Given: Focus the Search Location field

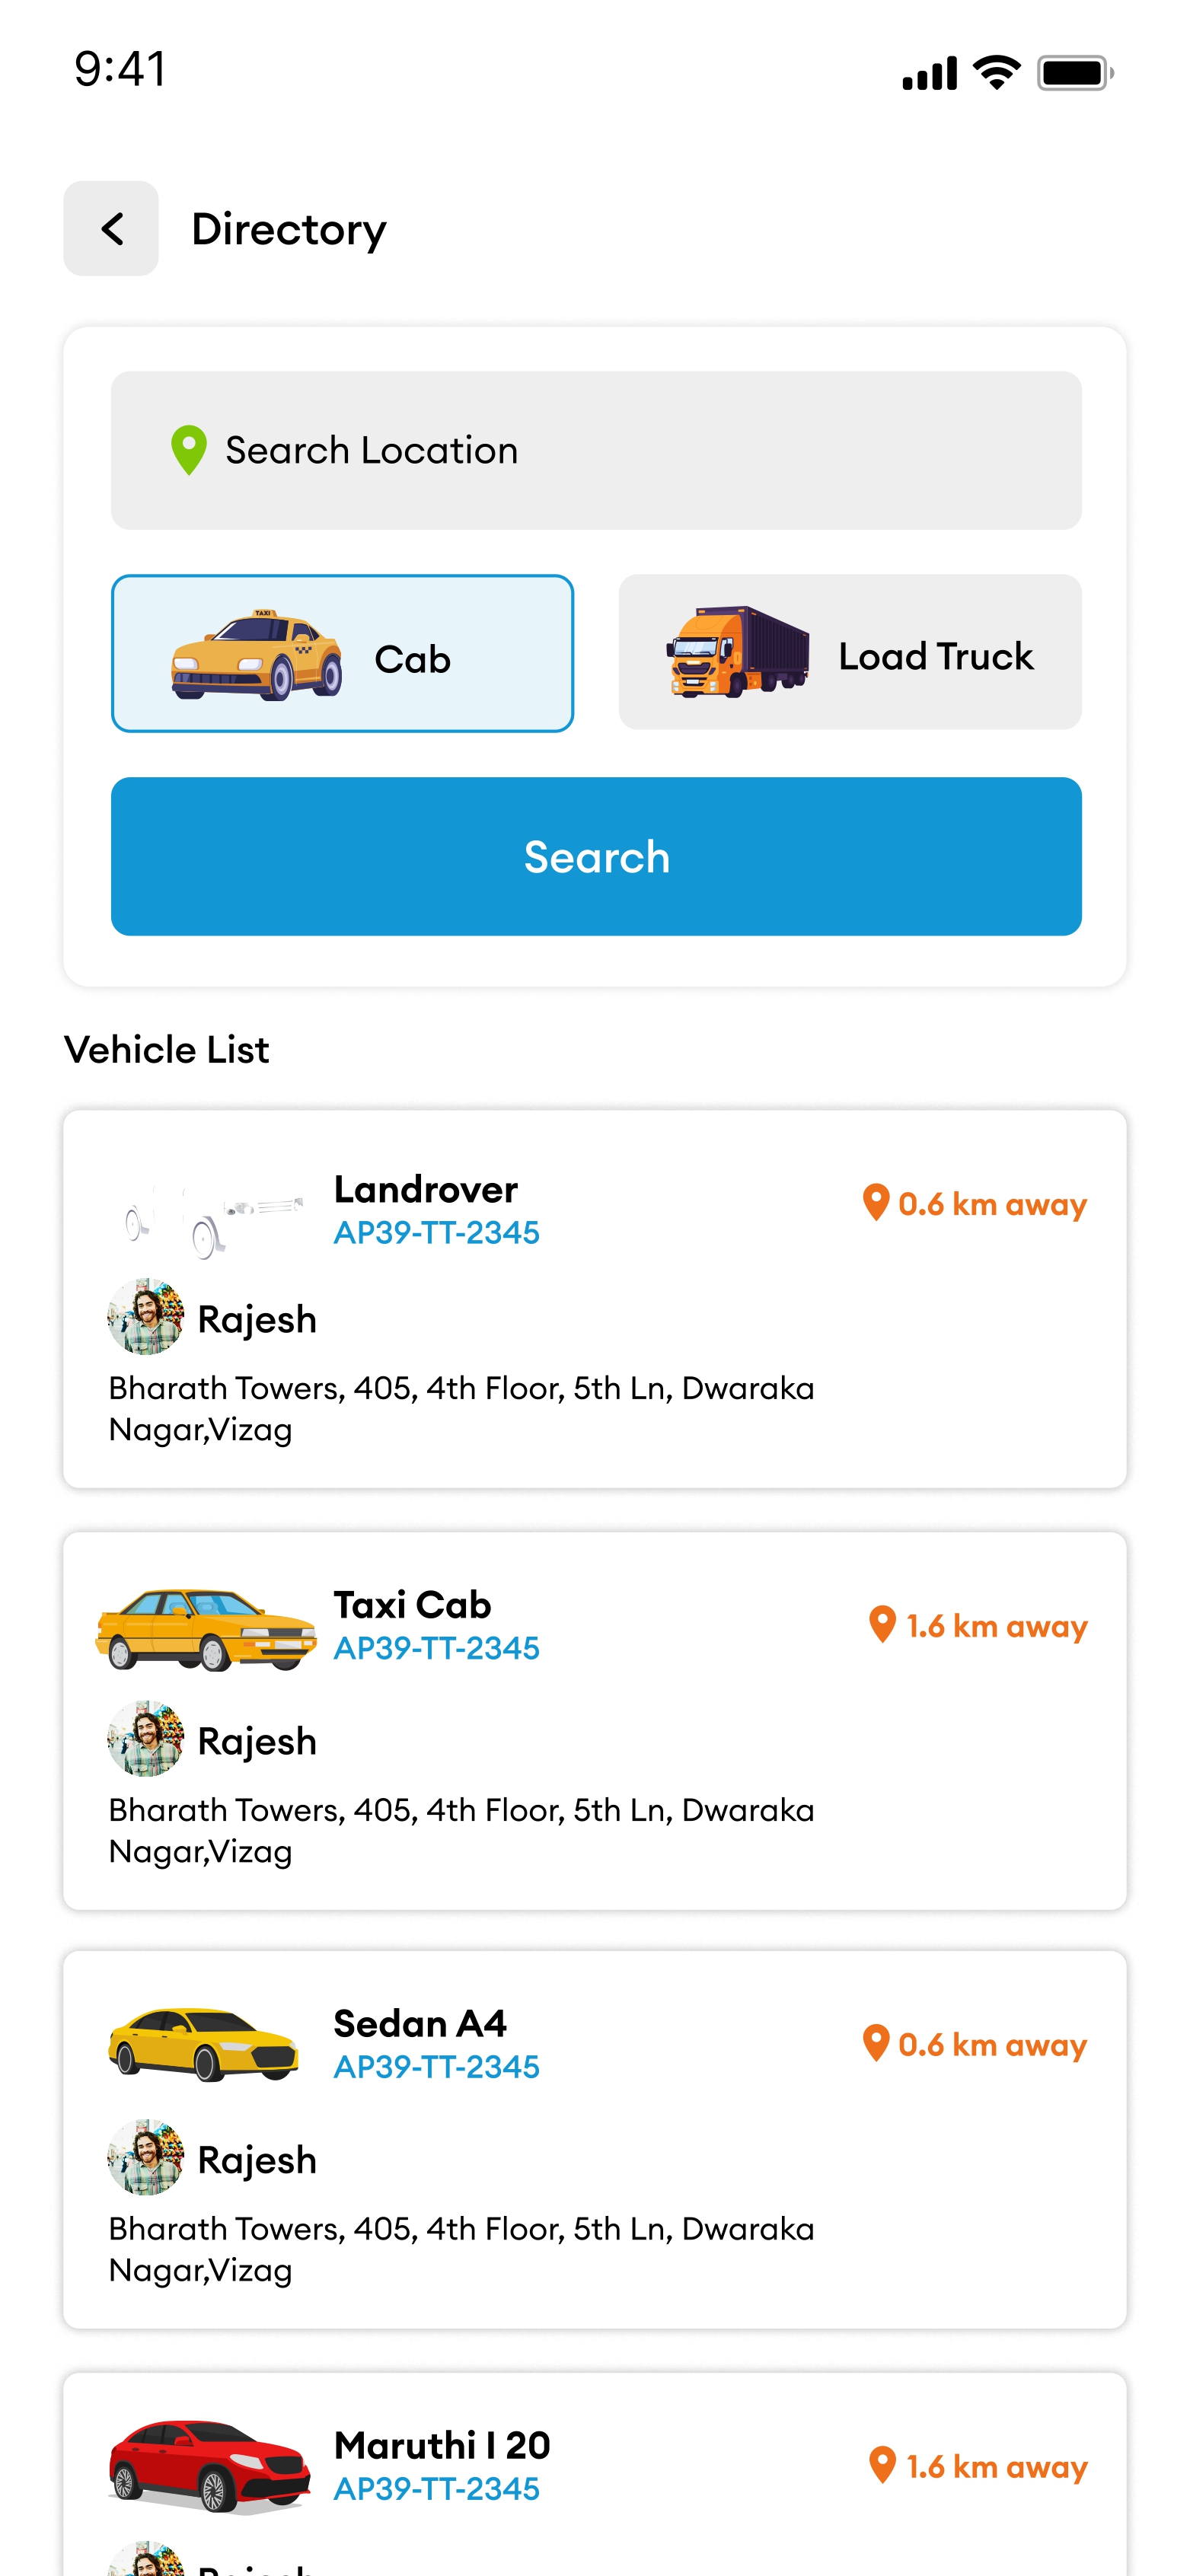Looking at the screenshot, I should [596, 451].
